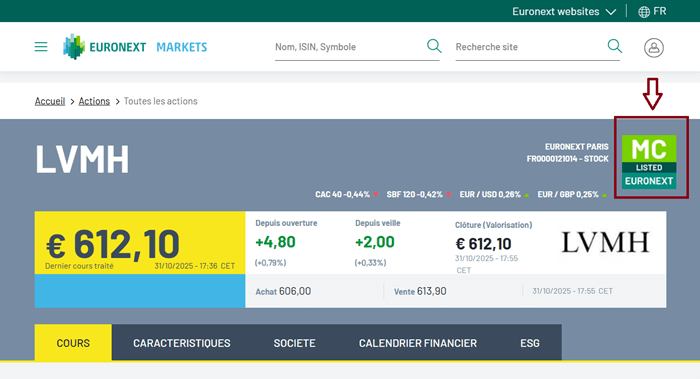Go to Accueil breadcrumb link
700x379 pixels.
[50, 101]
